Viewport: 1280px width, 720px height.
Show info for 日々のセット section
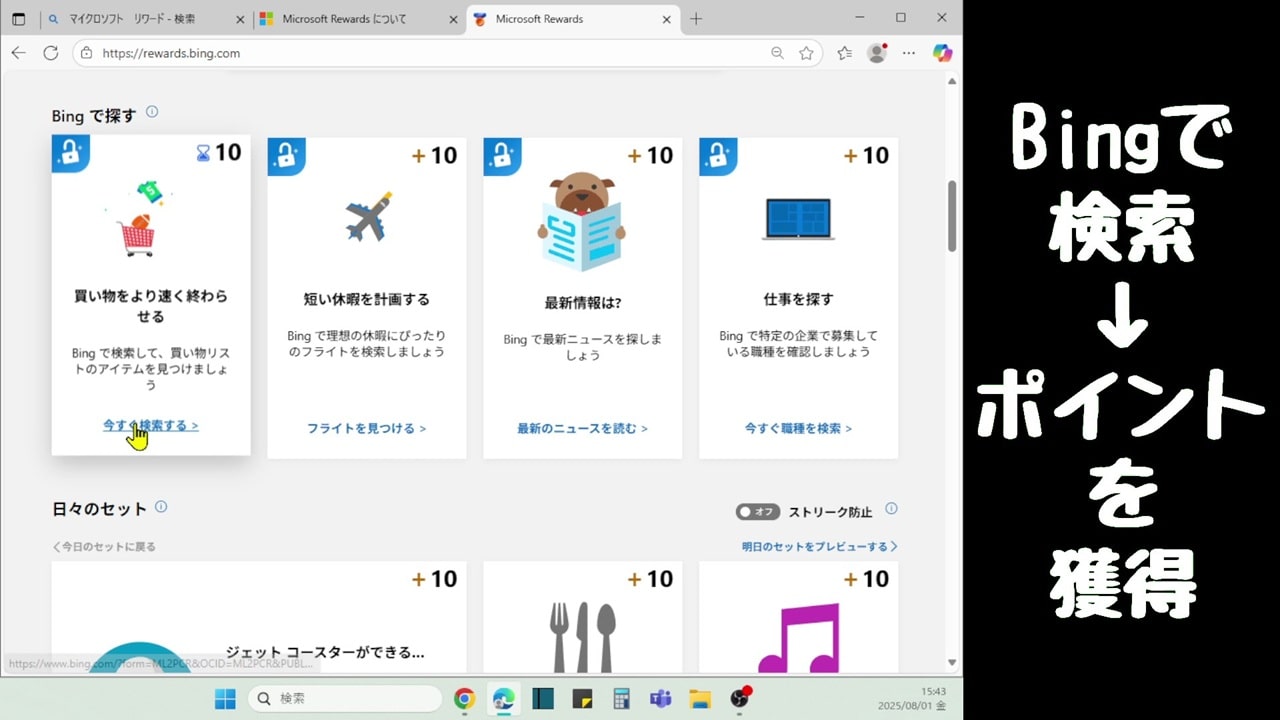click(161, 507)
